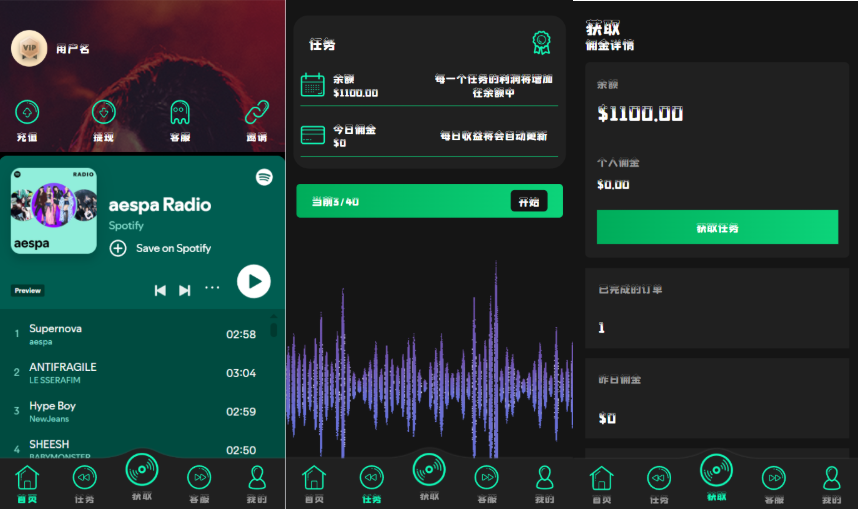Tap 任务 rewind tab on the 获取 screen
Viewport: 858px width, 509px height.
coord(659,484)
